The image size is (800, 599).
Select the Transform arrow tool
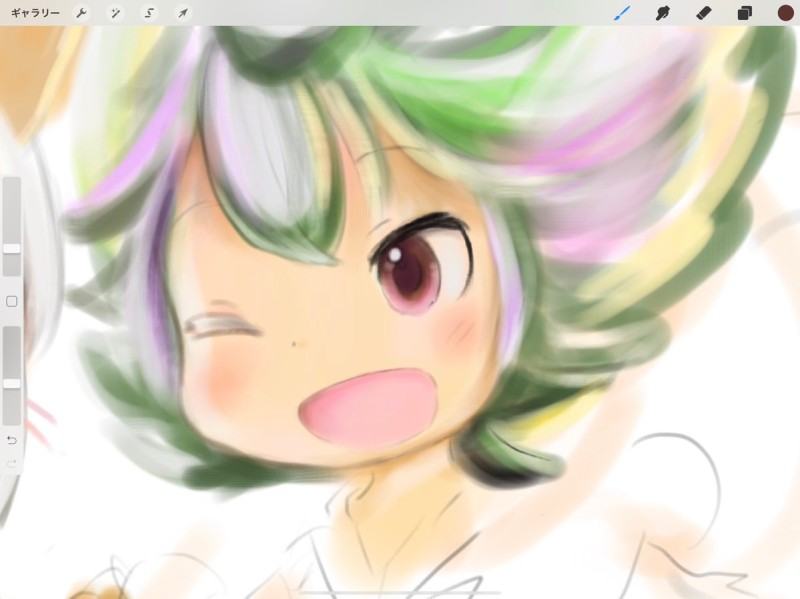click(x=183, y=13)
